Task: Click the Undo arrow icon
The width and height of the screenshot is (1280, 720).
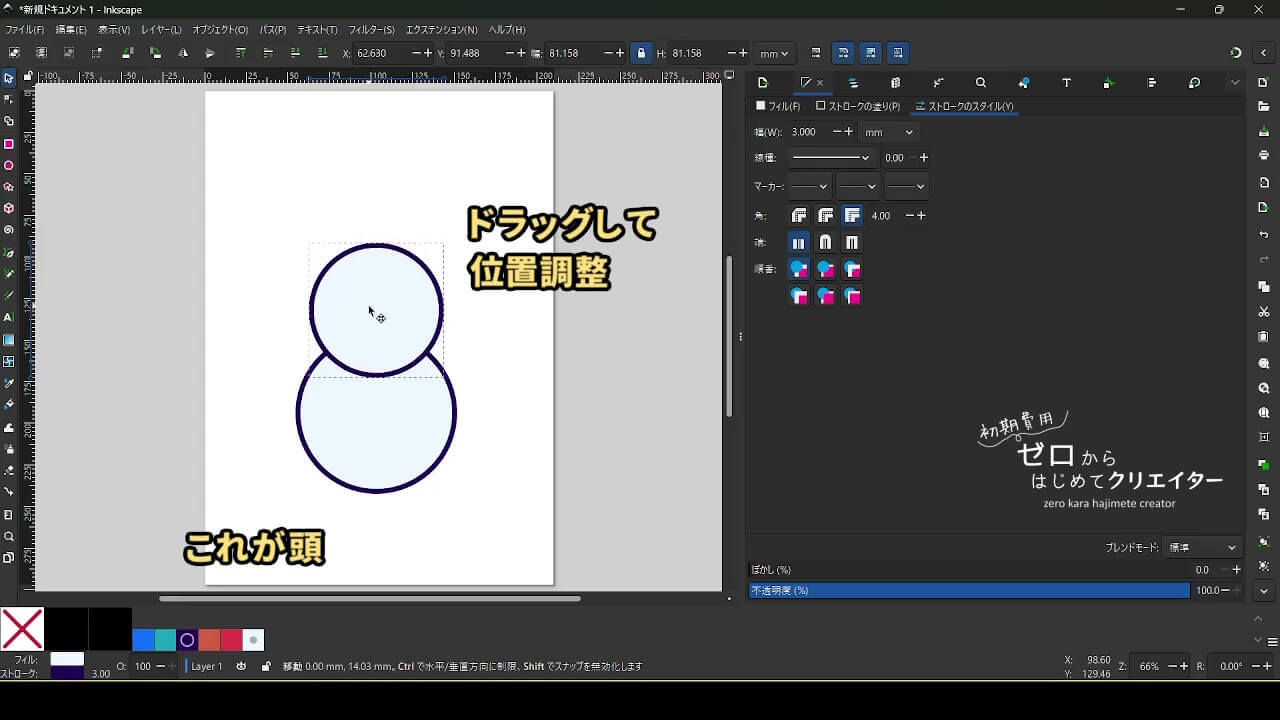Action: pos(1264,234)
